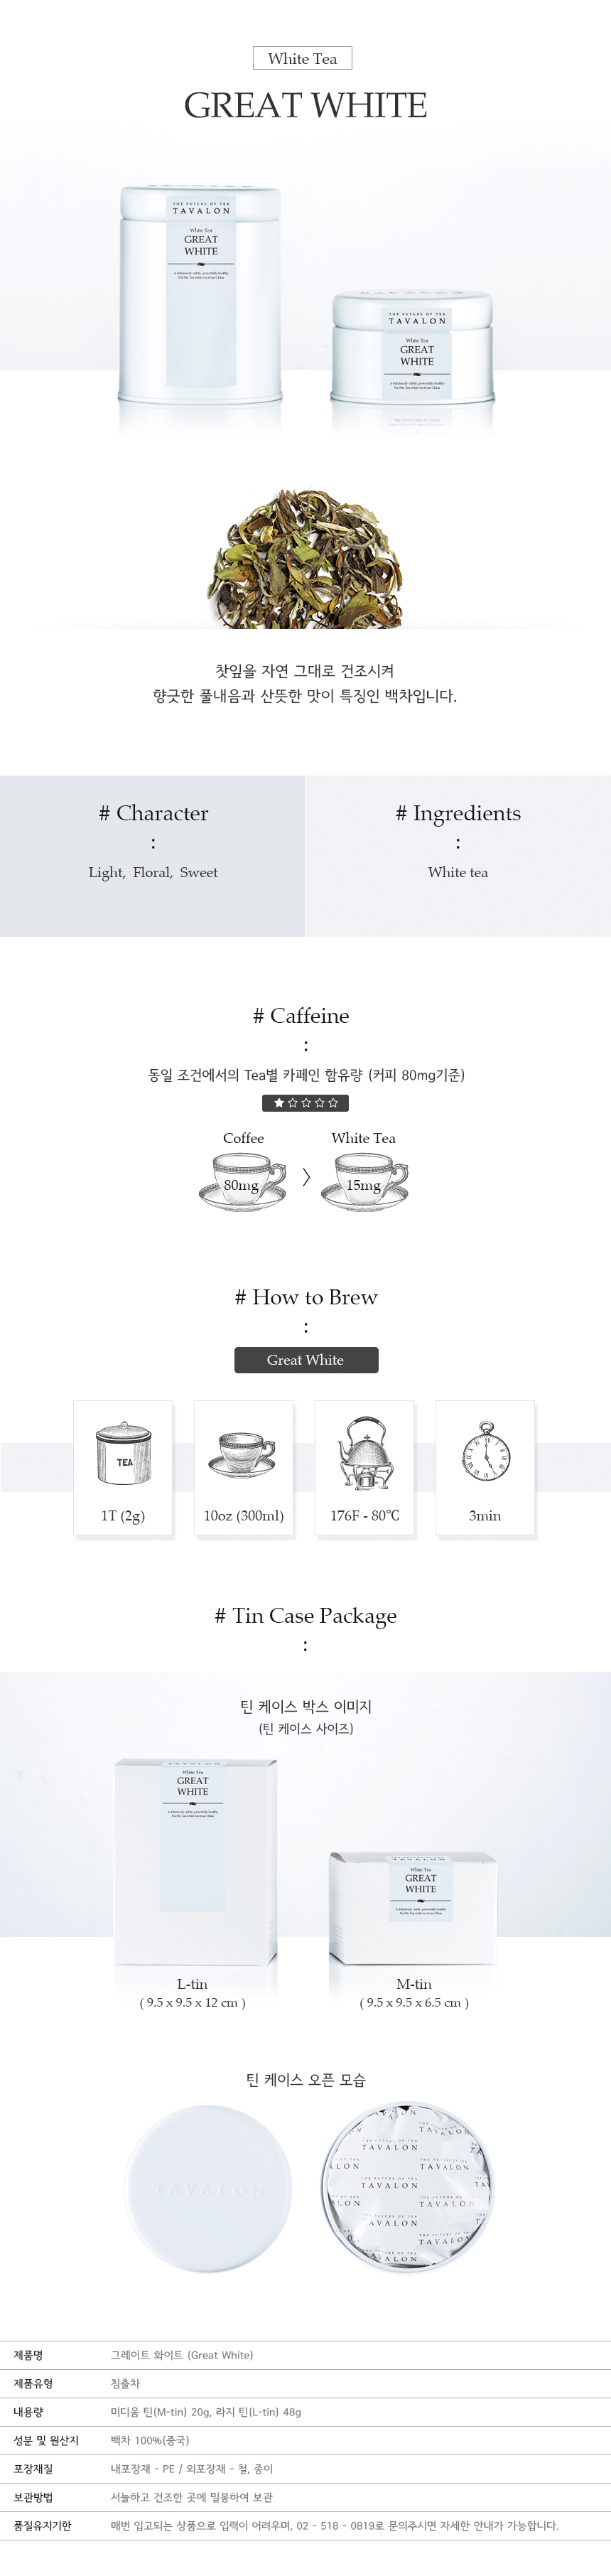611x2576 pixels.
Task: Click the GREAT WHITE main heading
Action: pos(306,105)
